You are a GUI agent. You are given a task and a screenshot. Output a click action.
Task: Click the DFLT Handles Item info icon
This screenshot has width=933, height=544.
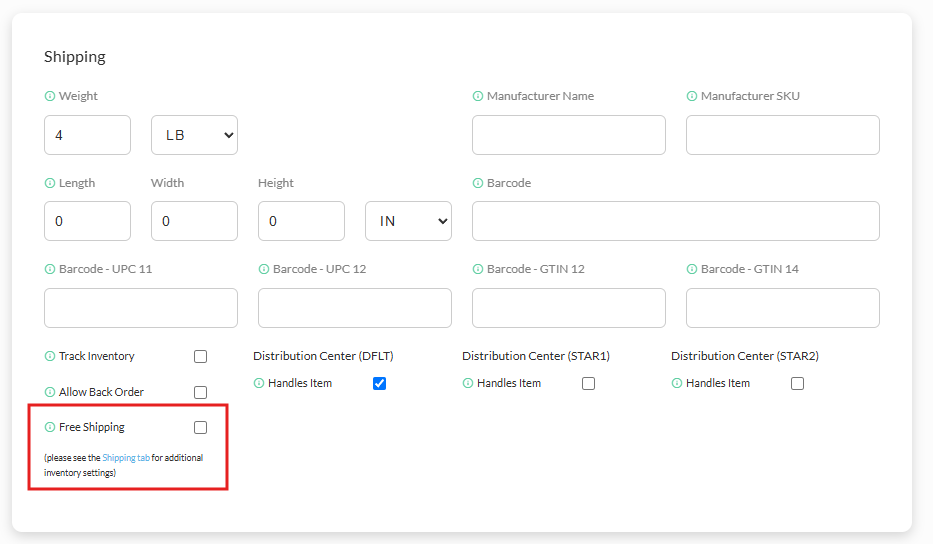(259, 383)
